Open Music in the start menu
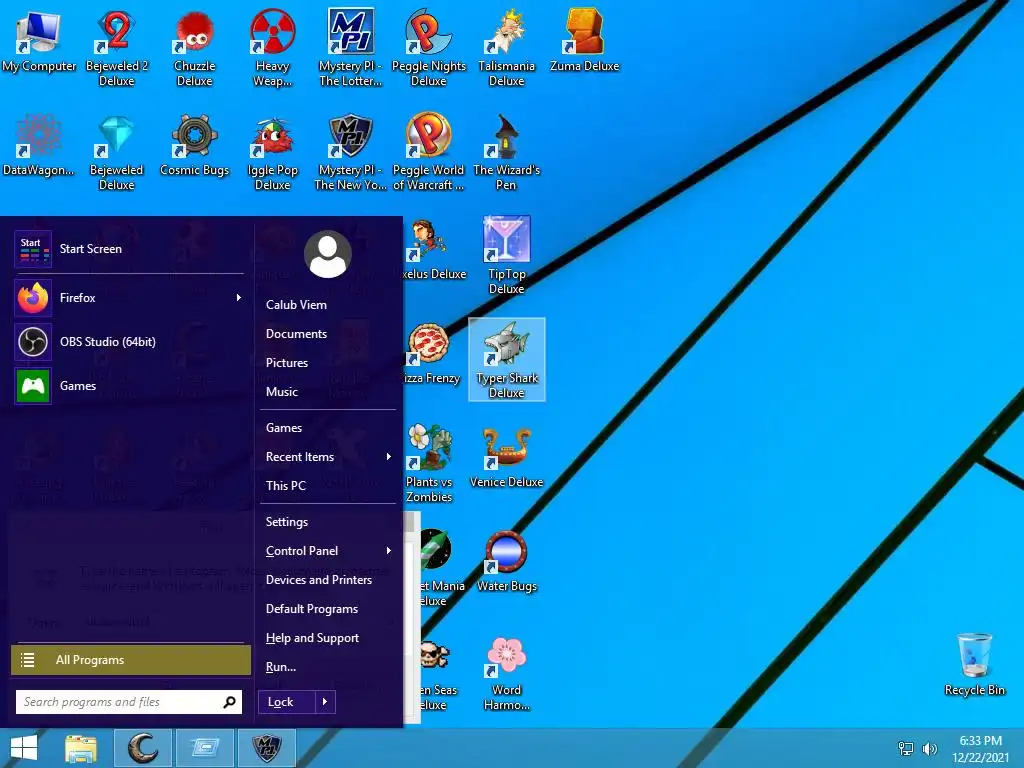1024x768 pixels. pyautogui.click(x=281, y=392)
